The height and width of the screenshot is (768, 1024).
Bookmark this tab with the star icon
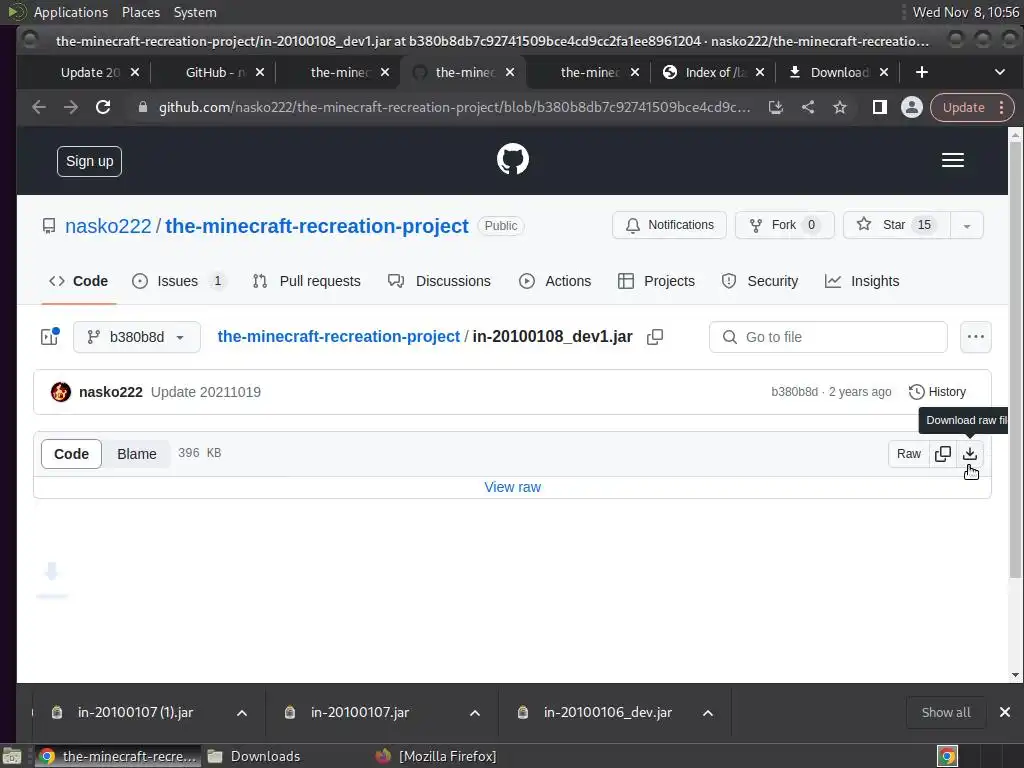coord(840,107)
